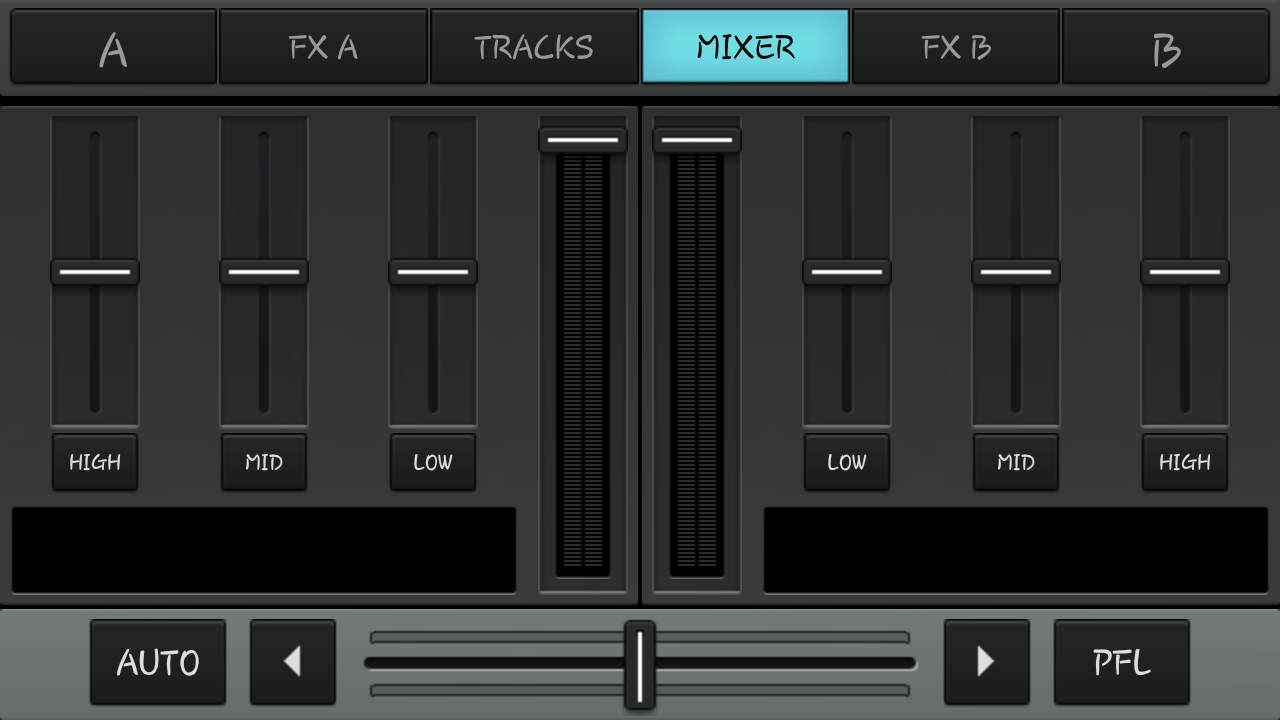Click the right deck LOW button
The image size is (1280, 720).
click(x=847, y=462)
